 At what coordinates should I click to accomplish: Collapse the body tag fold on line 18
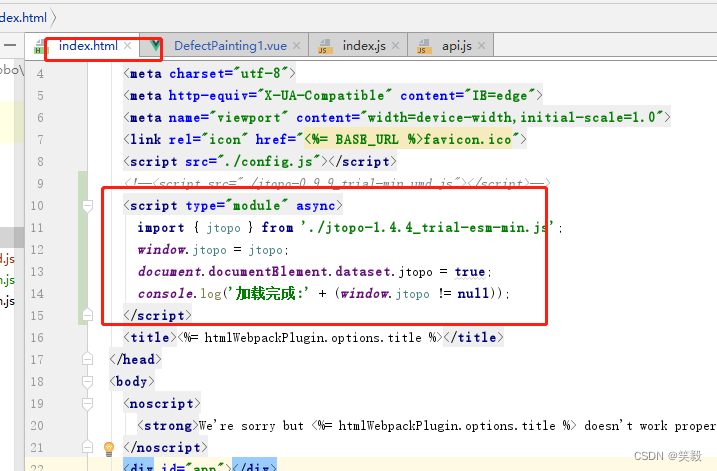tap(88, 381)
